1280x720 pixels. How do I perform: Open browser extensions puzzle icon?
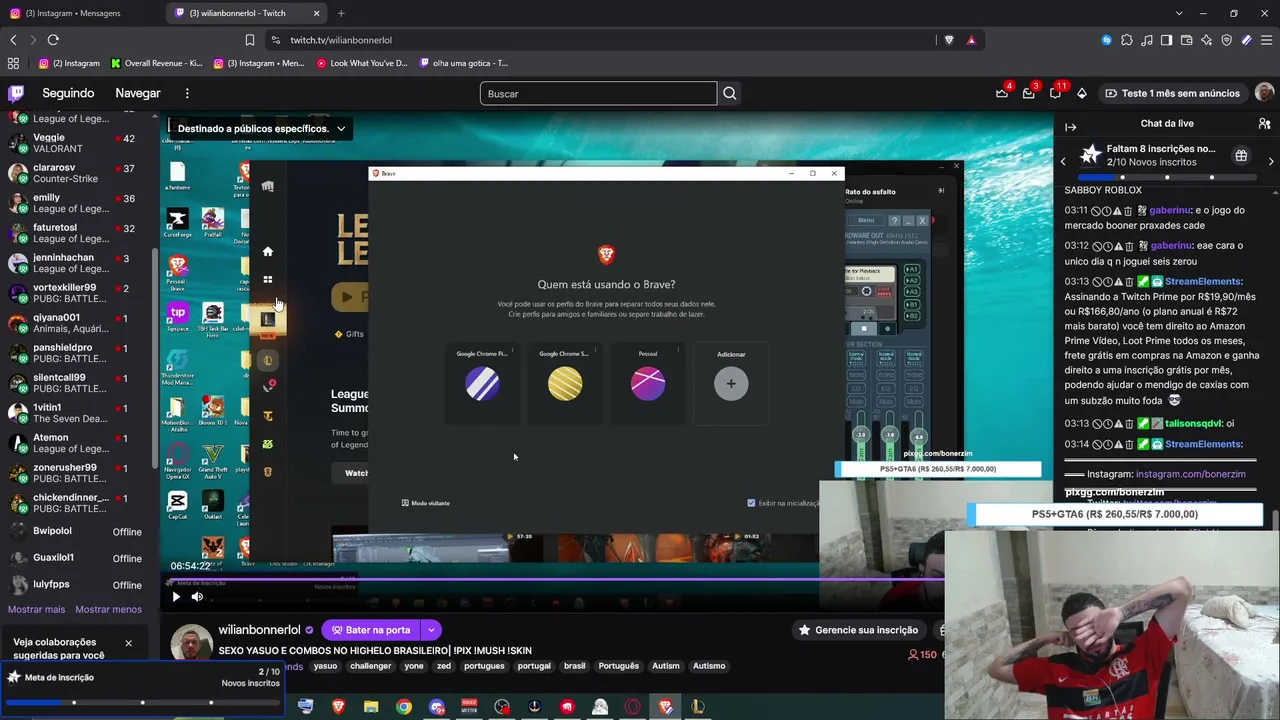pyautogui.click(x=1127, y=40)
